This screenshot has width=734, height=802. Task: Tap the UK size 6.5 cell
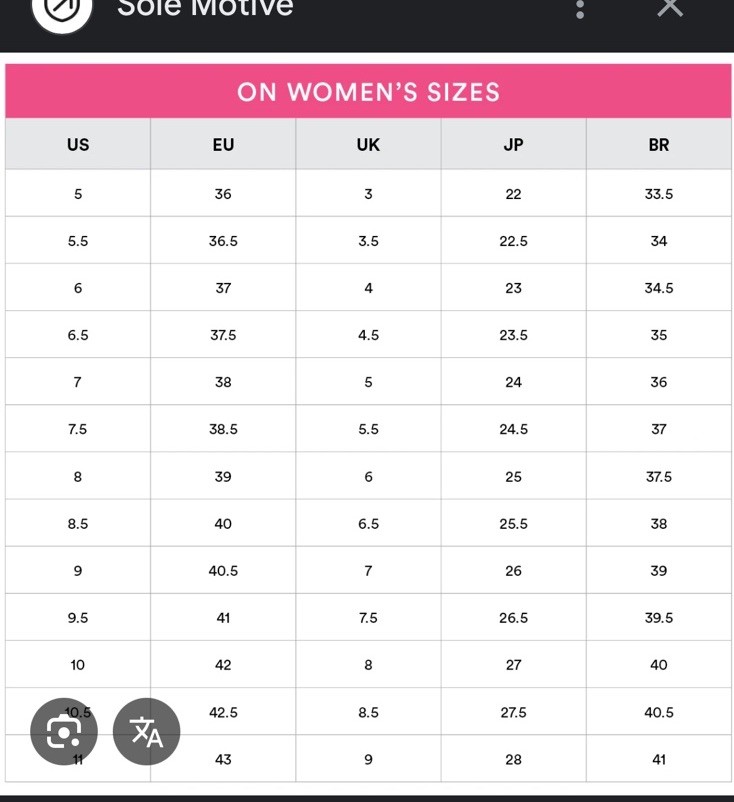[x=368, y=523]
